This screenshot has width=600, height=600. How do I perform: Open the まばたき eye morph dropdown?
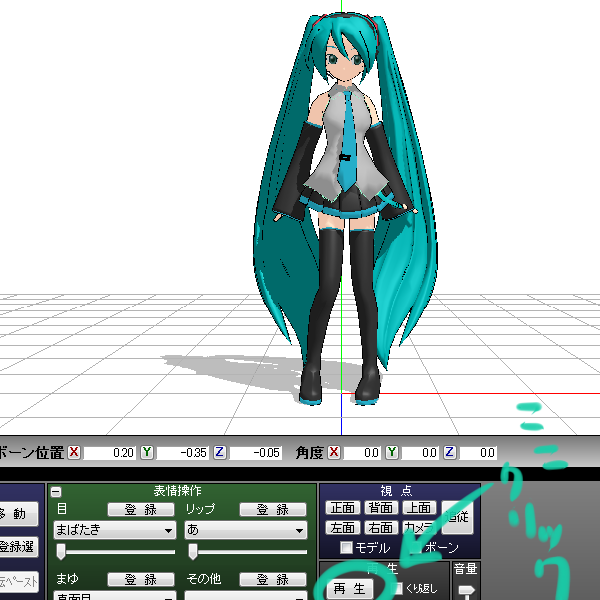(115, 530)
